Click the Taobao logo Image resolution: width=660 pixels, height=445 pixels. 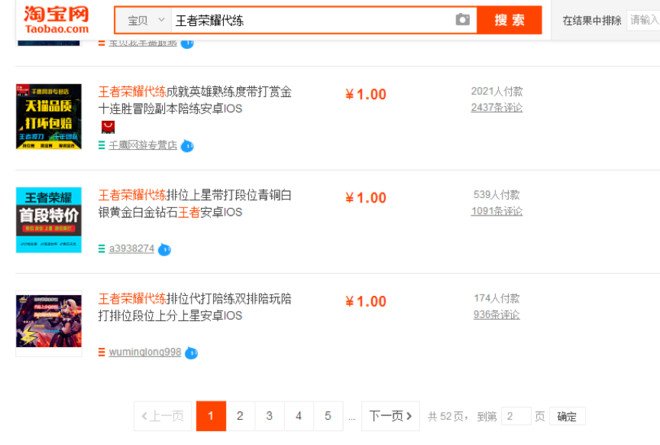tap(56, 20)
